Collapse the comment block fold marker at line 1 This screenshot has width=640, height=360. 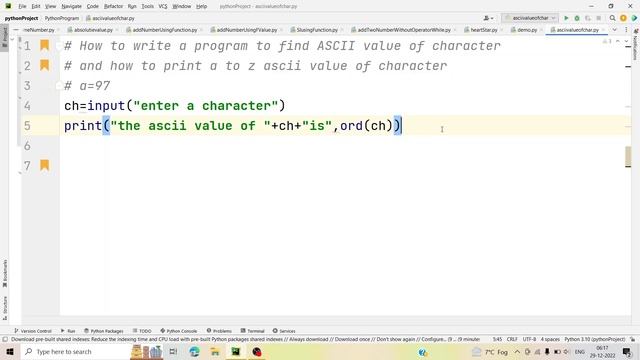coord(58,46)
